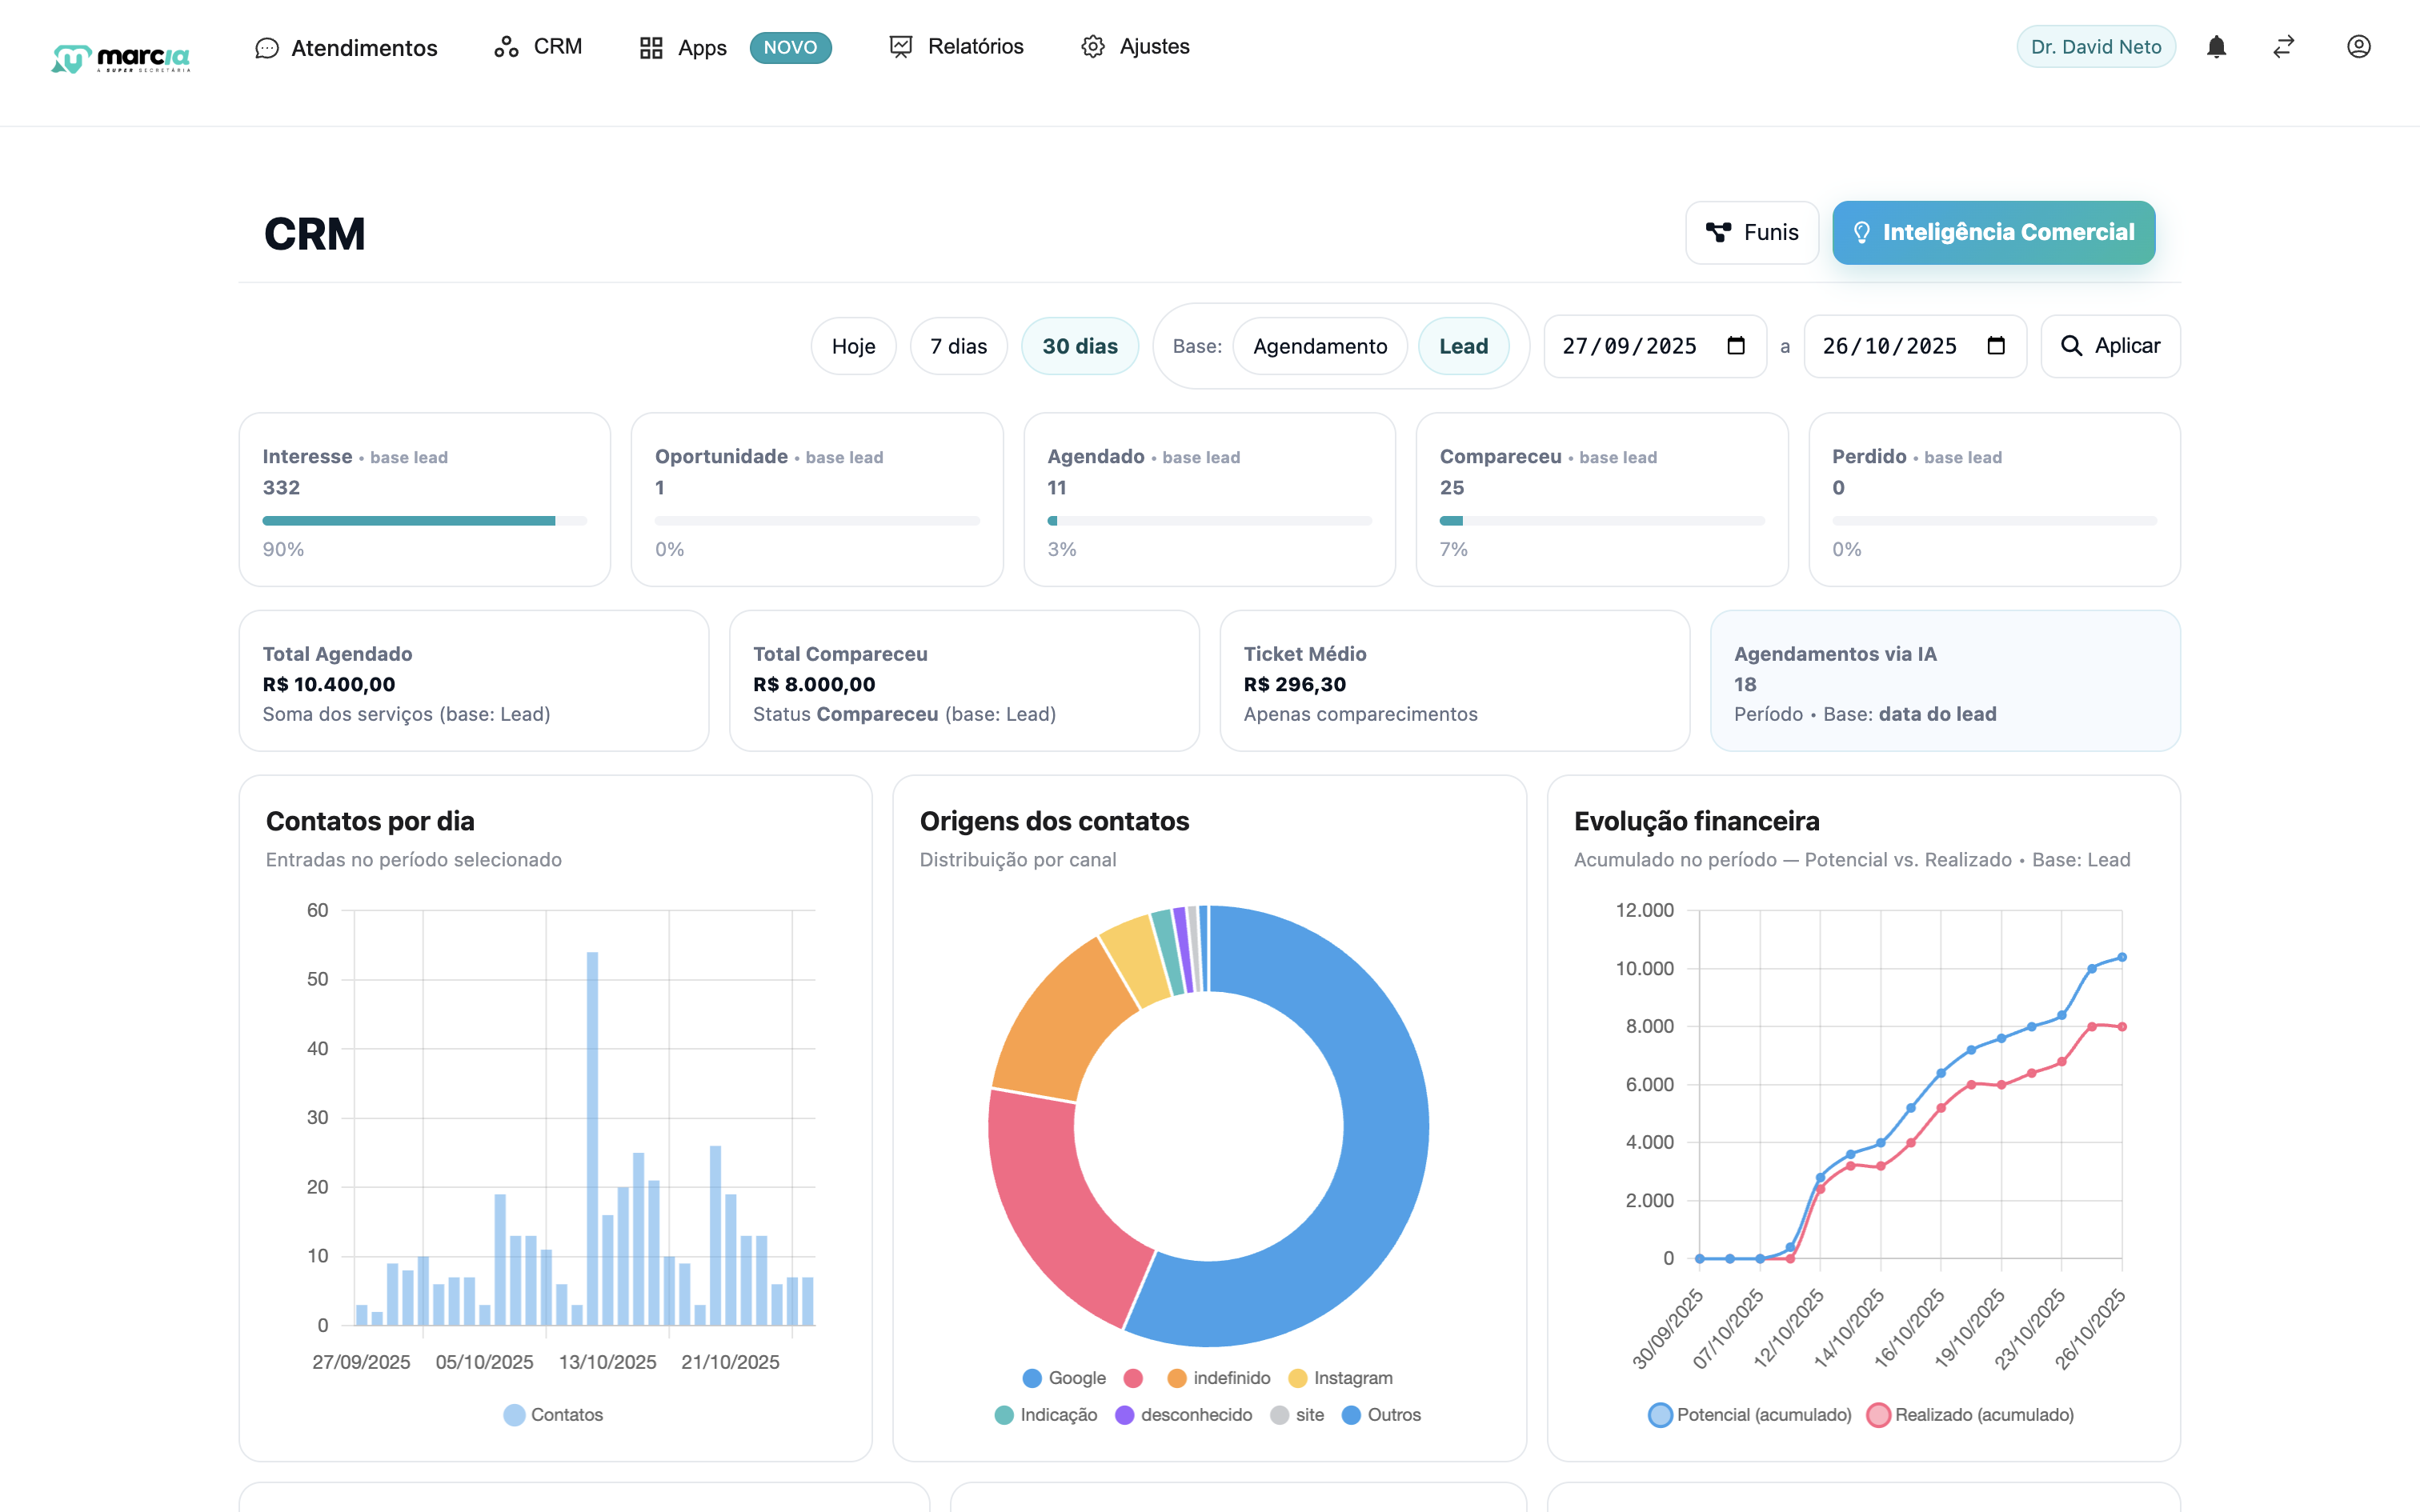Select Lead as the base
Viewport: 2420px width, 1512px height.
click(1463, 346)
